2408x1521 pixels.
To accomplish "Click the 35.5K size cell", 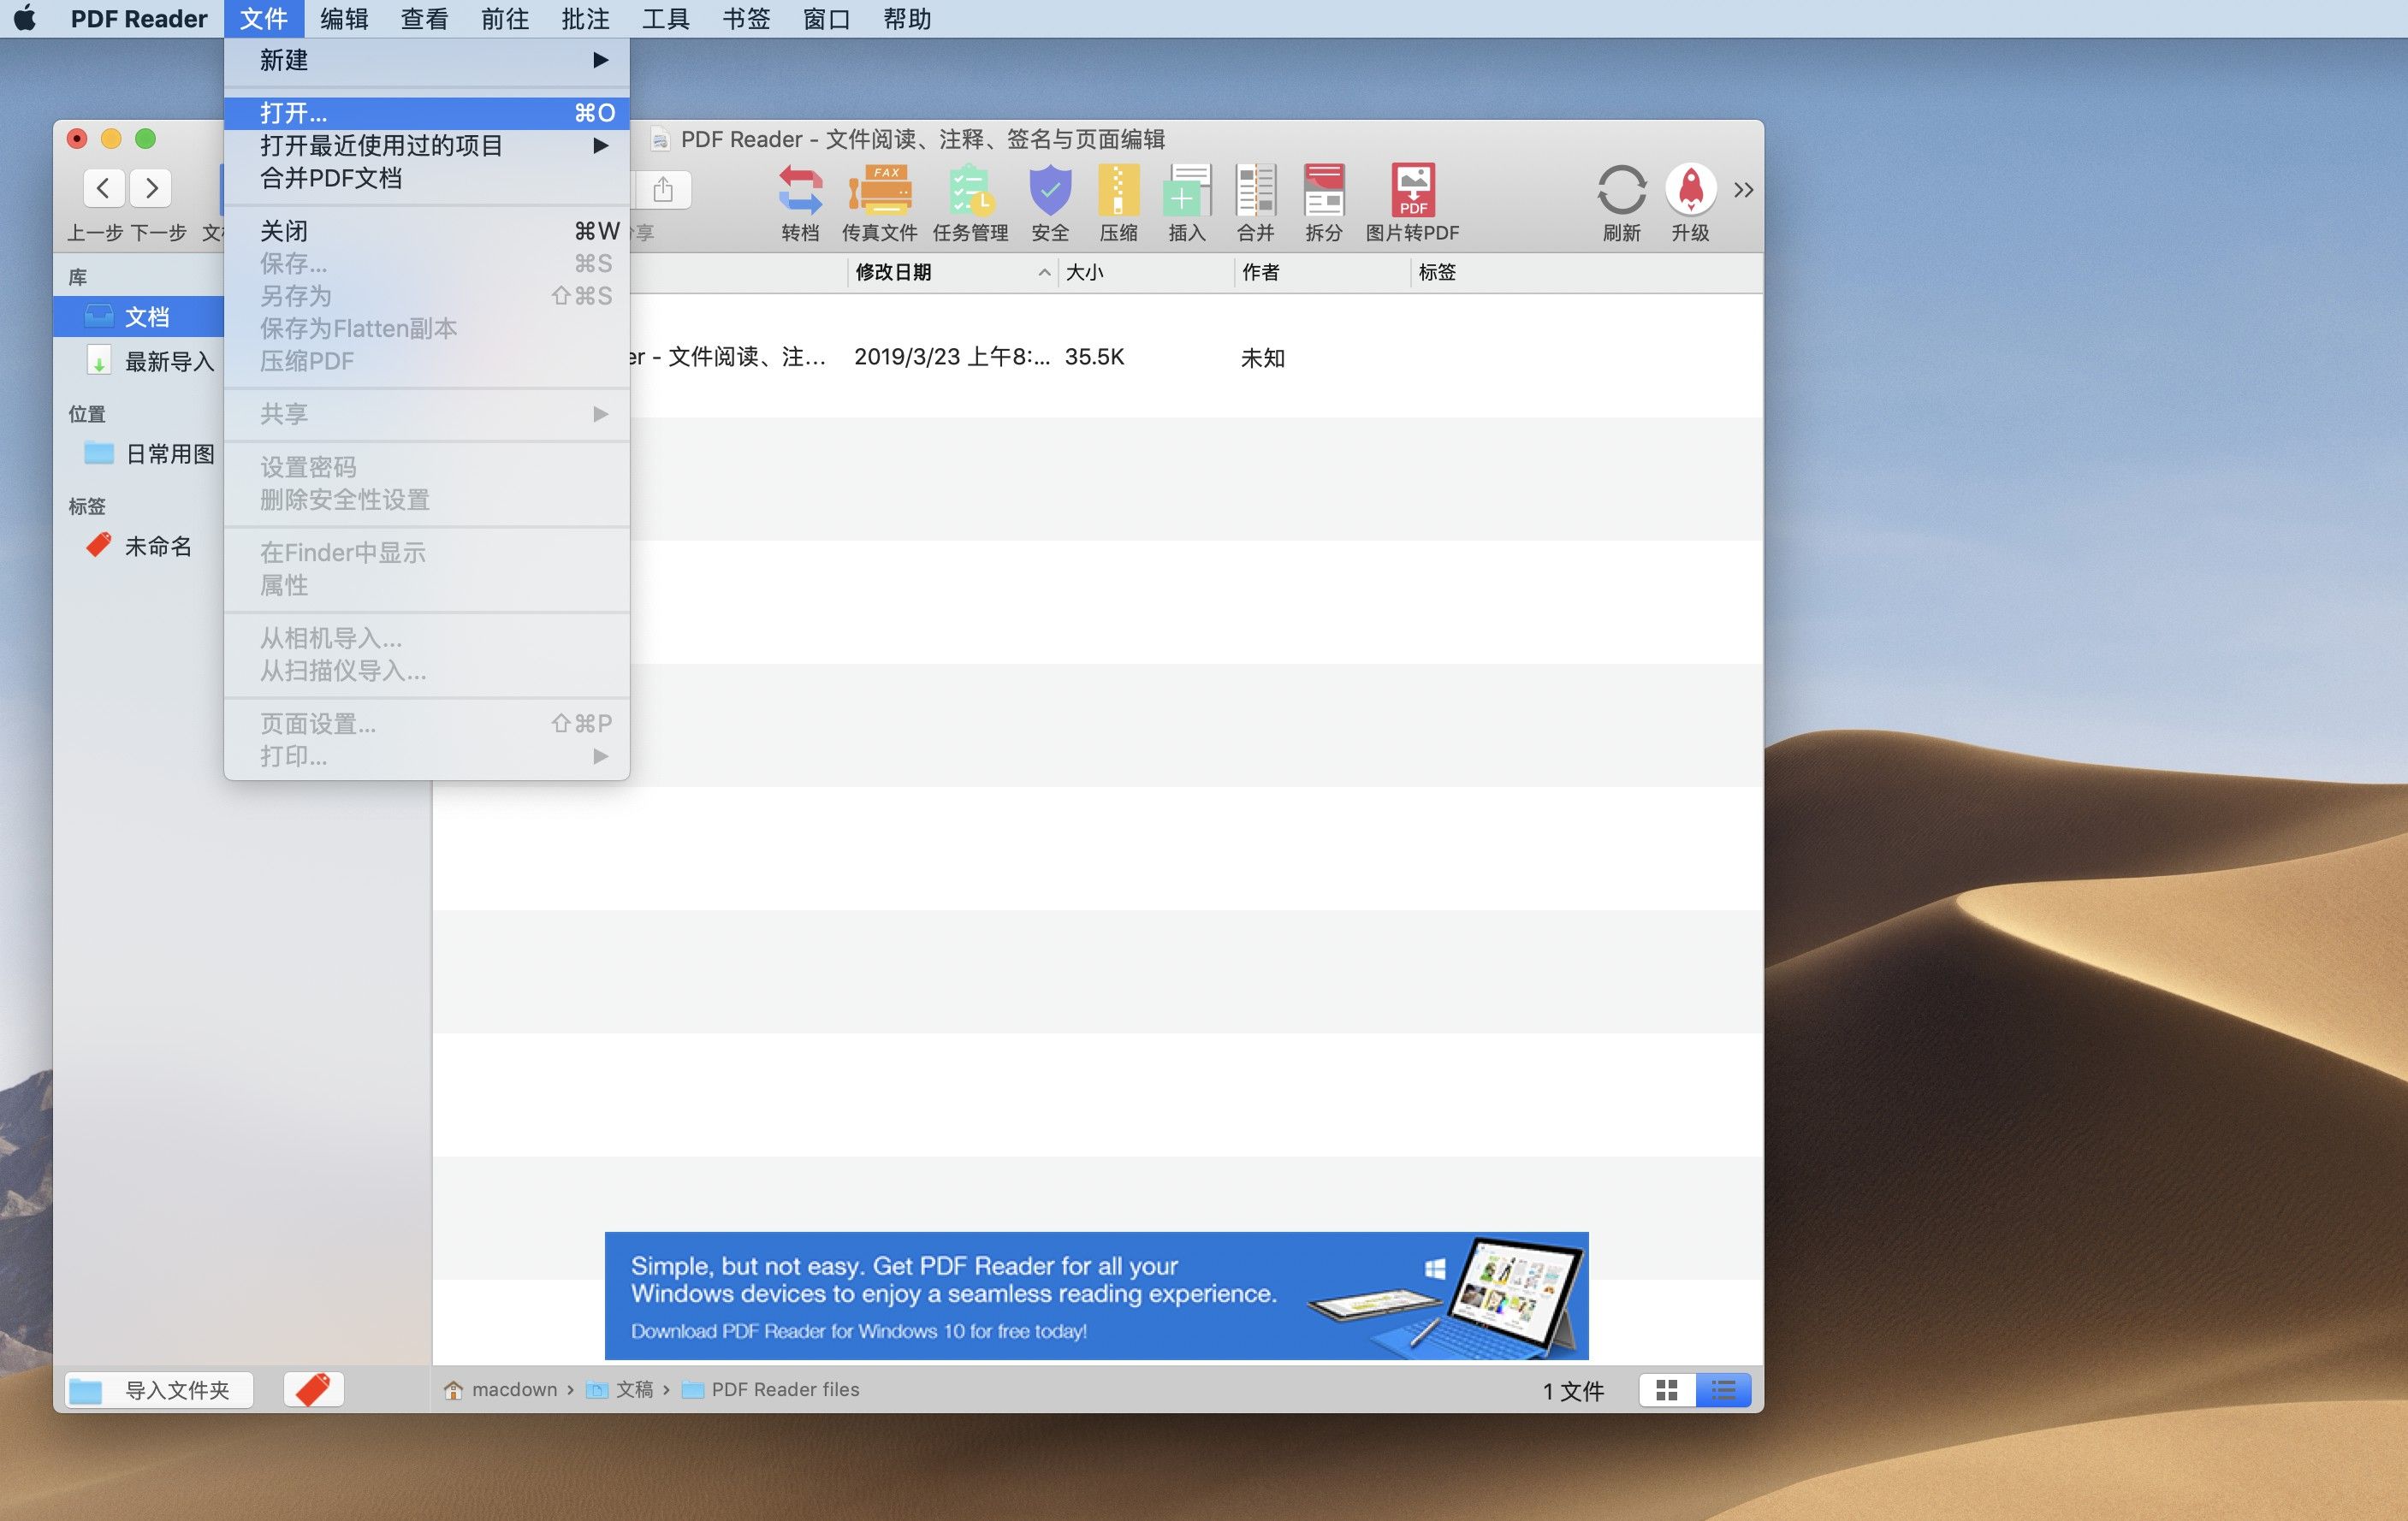I will tap(1094, 357).
